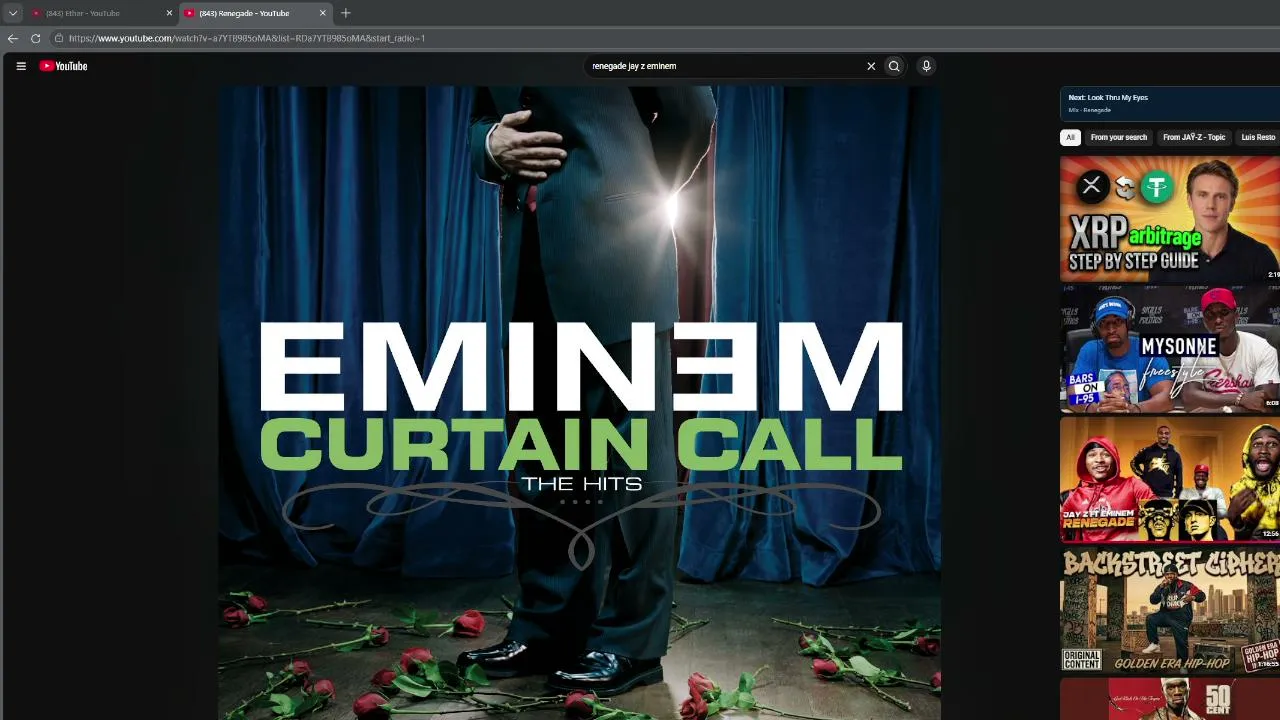1280x720 pixels.
Task: Open the Mysonne freestyle Bars on I-95 video
Action: coord(1170,348)
